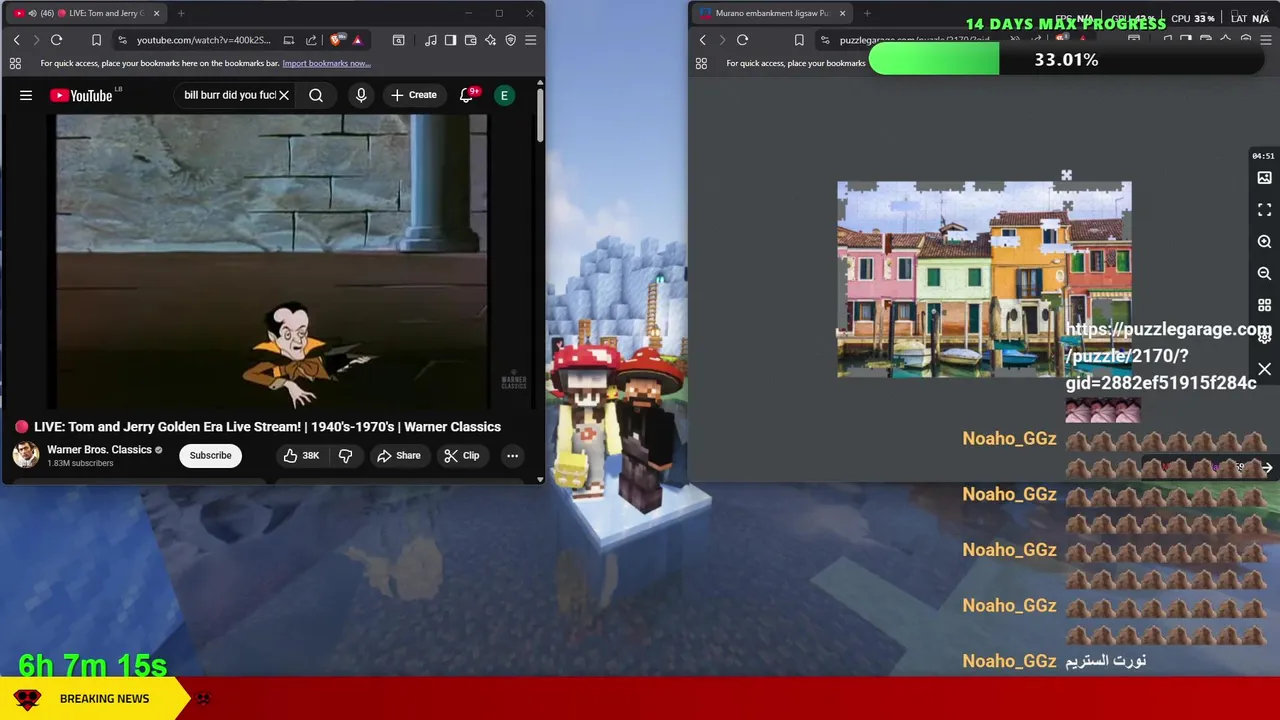This screenshot has height=720, width=1280.
Task: Open the YouTube account avatar E
Action: [504, 95]
